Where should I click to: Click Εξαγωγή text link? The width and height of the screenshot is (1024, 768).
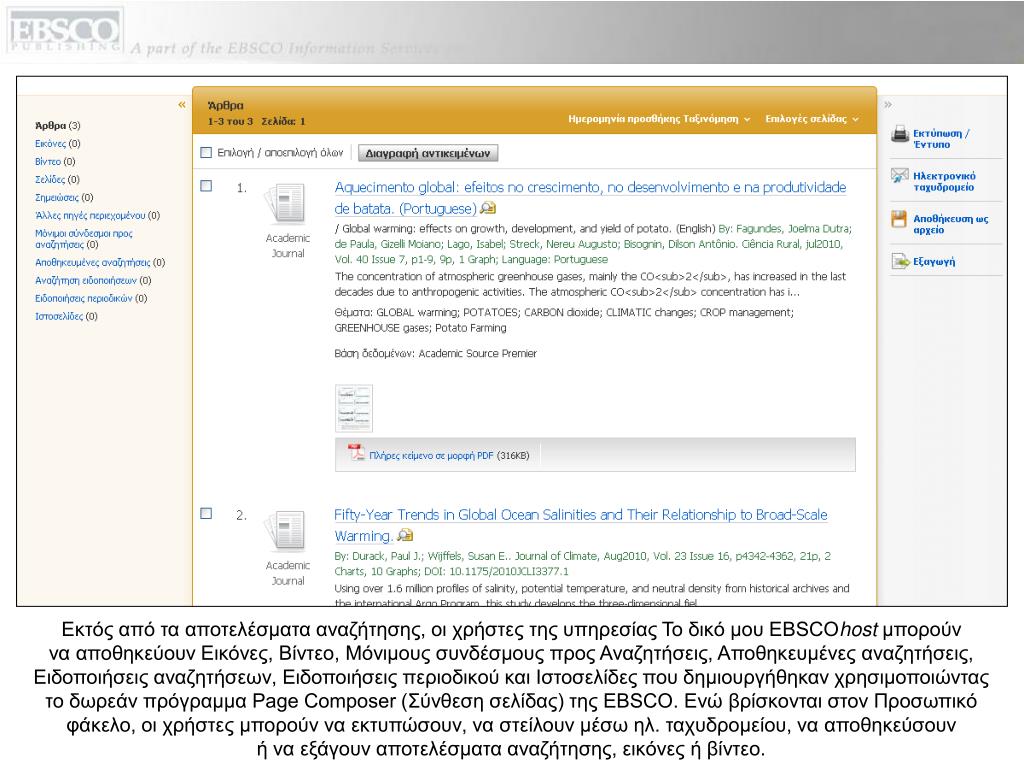[x=934, y=262]
